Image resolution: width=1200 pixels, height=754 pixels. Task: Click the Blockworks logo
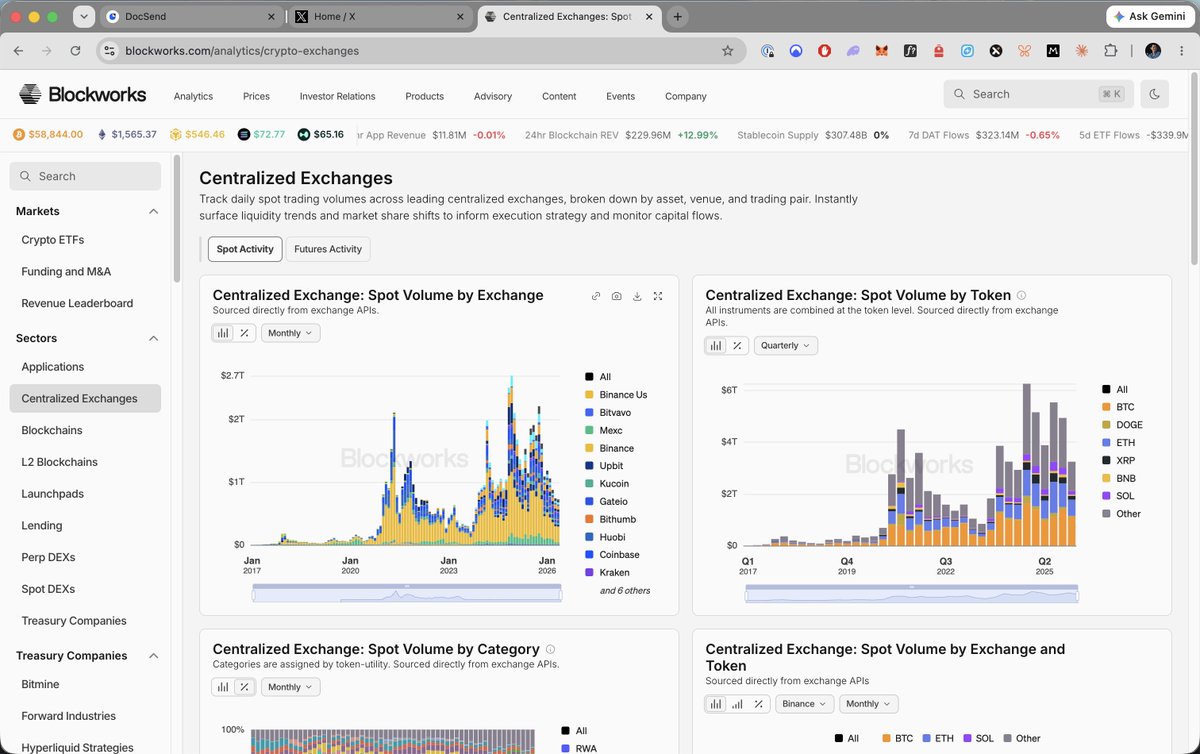[83, 95]
